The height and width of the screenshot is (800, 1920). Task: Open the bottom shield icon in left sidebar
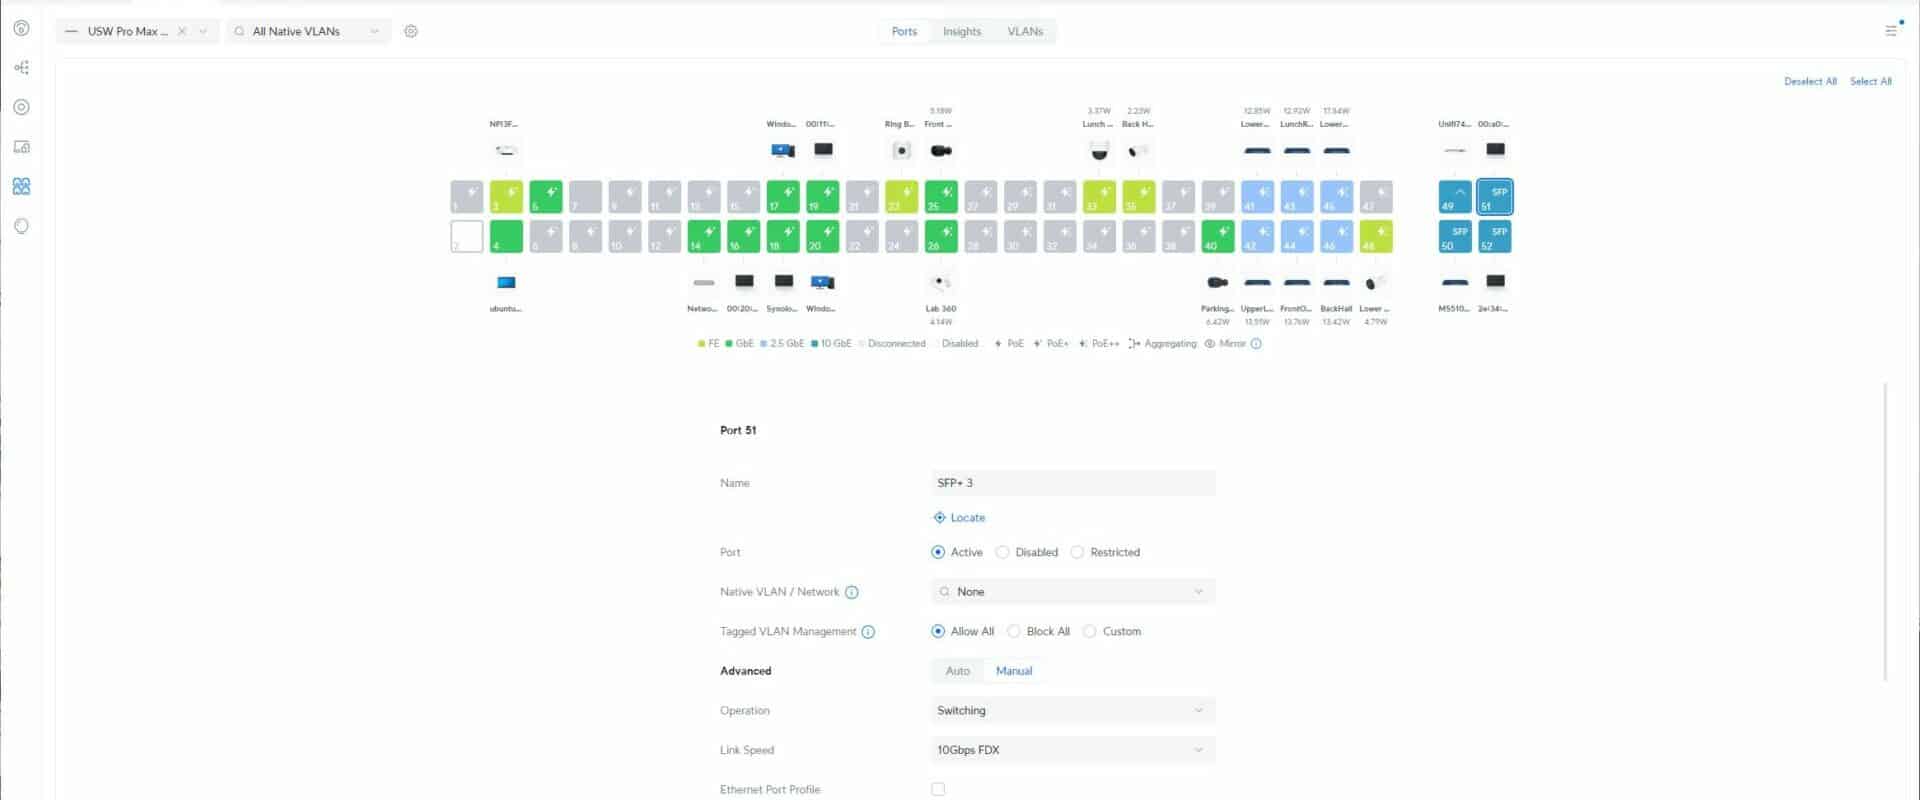click(21, 226)
